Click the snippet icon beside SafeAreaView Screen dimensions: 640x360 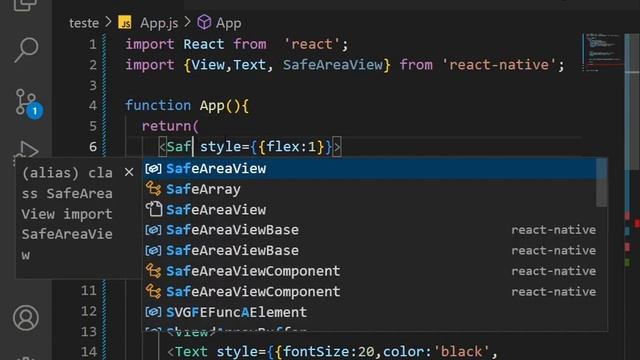(x=153, y=209)
